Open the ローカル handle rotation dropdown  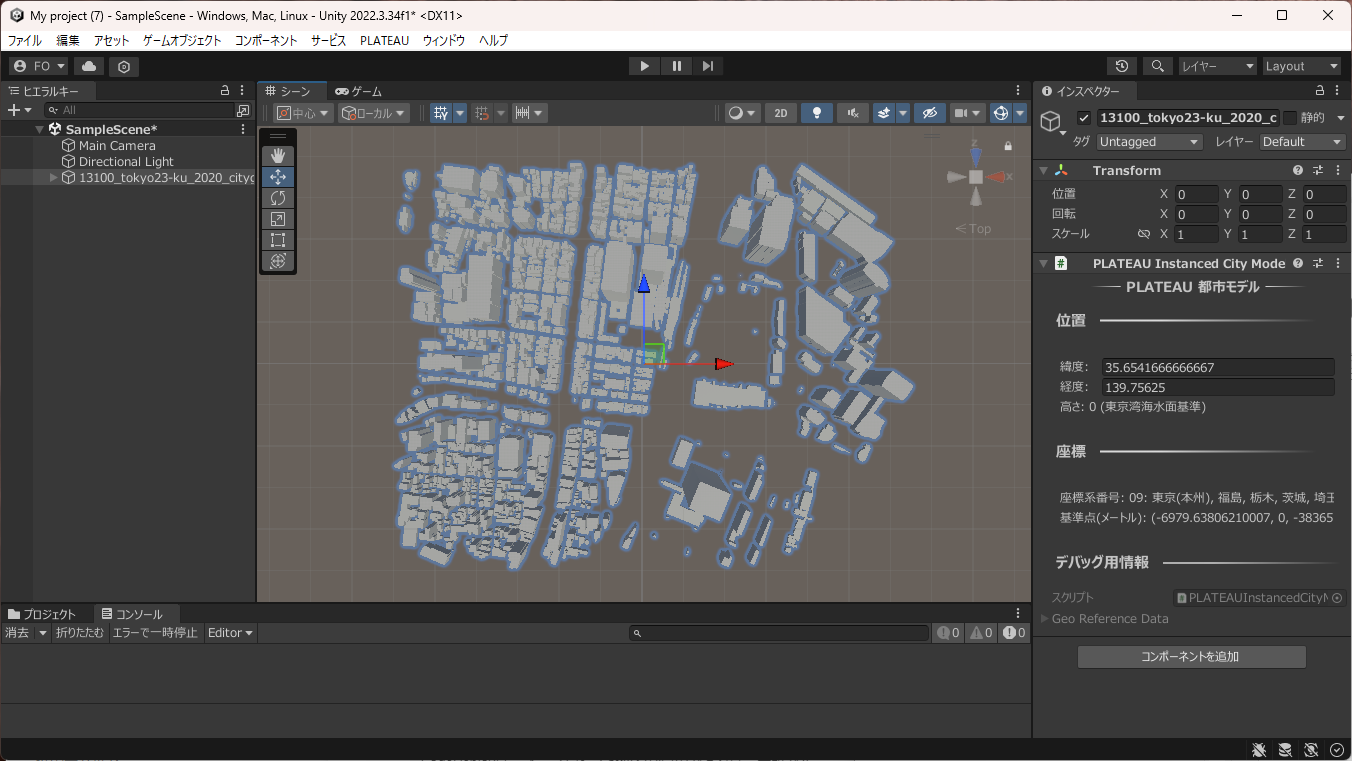375,113
